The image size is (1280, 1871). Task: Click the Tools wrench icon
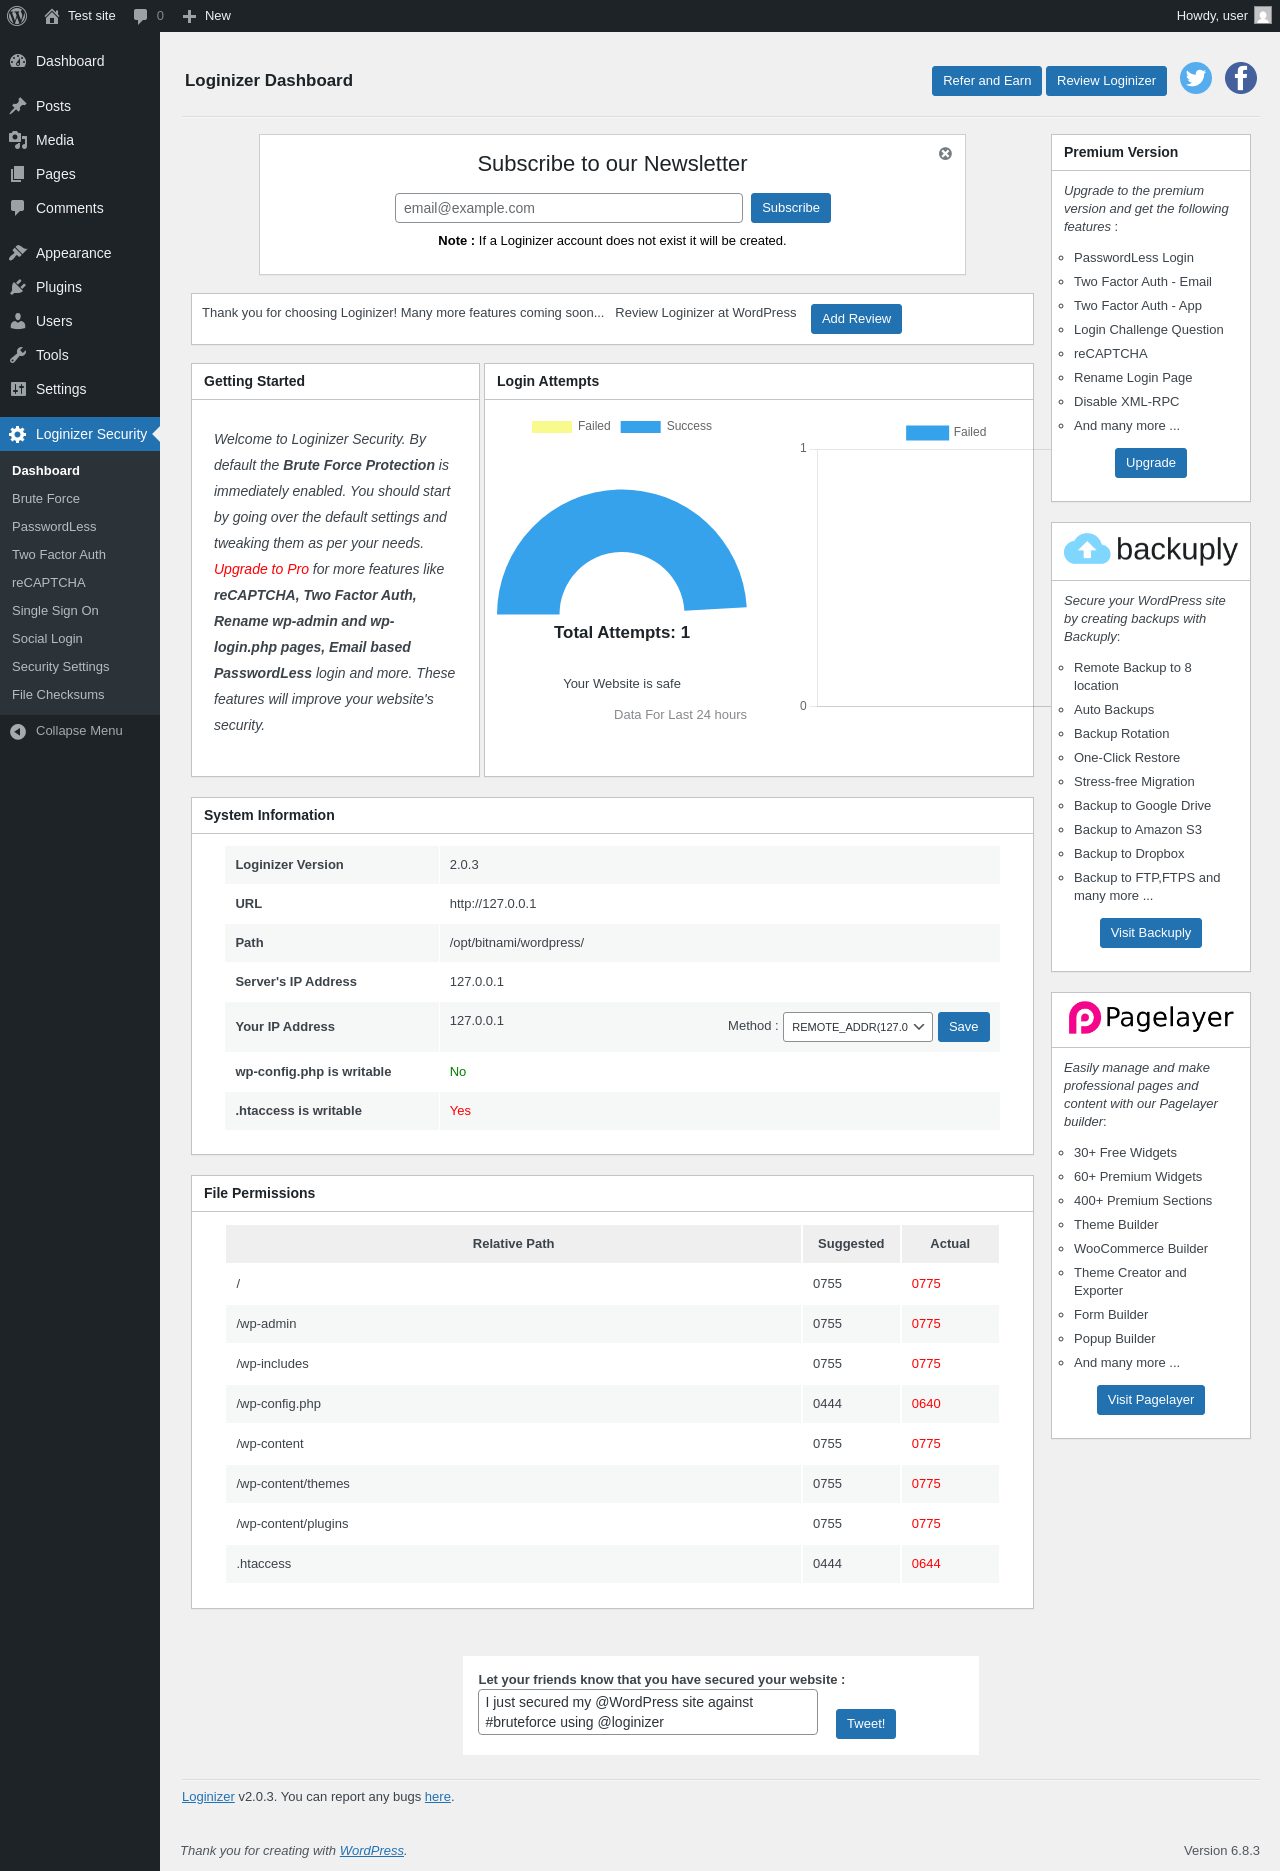click(x=18, y=355)
